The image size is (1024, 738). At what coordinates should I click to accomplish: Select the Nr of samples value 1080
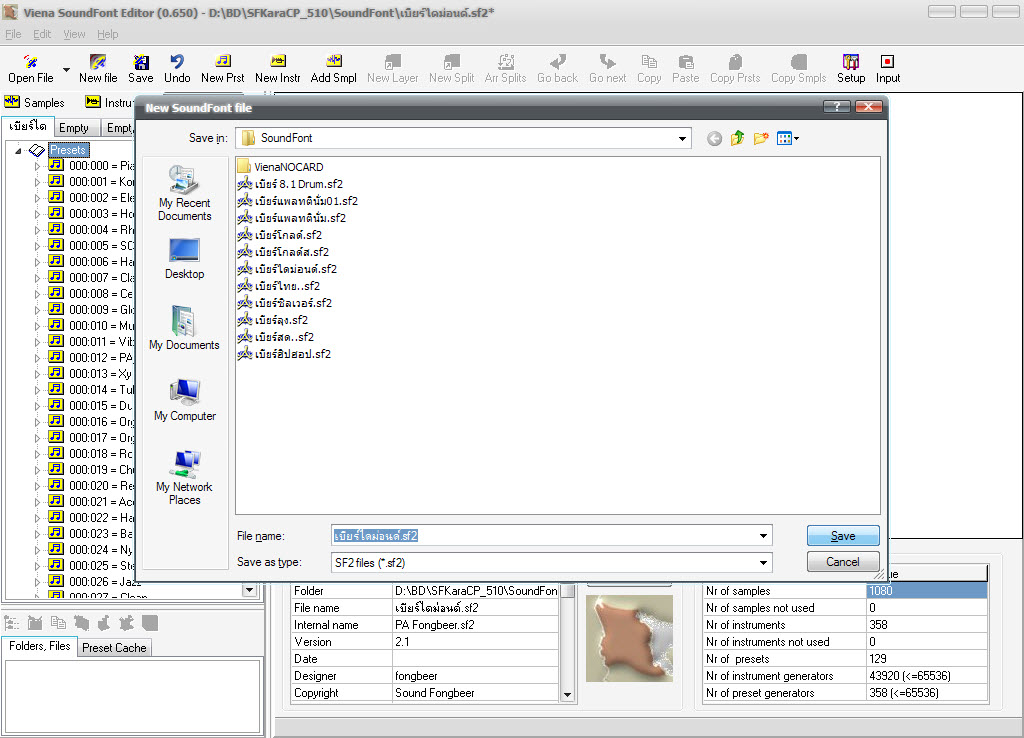[x=926, y=590]
